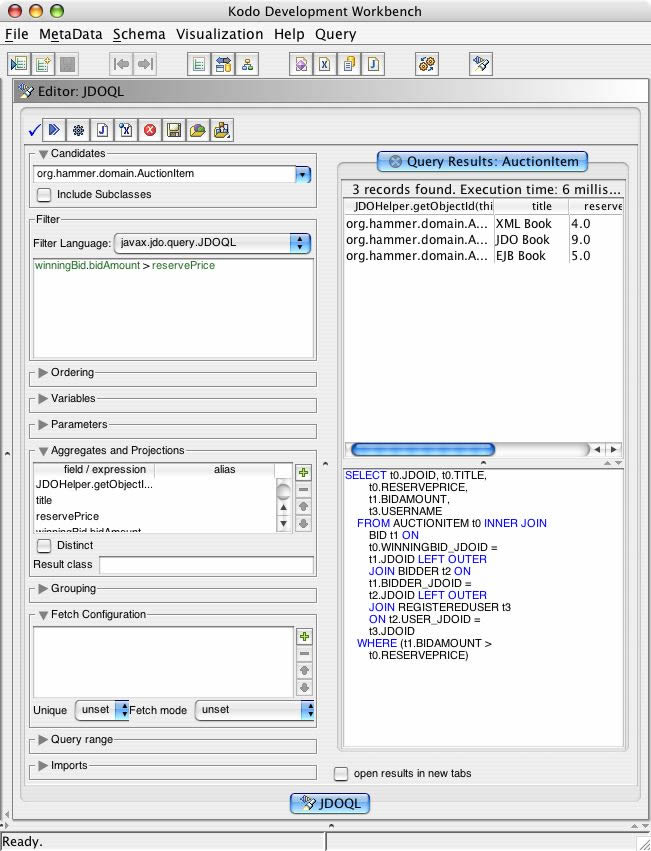This screenshot has width=651, height=851.
Task: Save the query using the floppy disk icon
Action: [x=174, y=129]
